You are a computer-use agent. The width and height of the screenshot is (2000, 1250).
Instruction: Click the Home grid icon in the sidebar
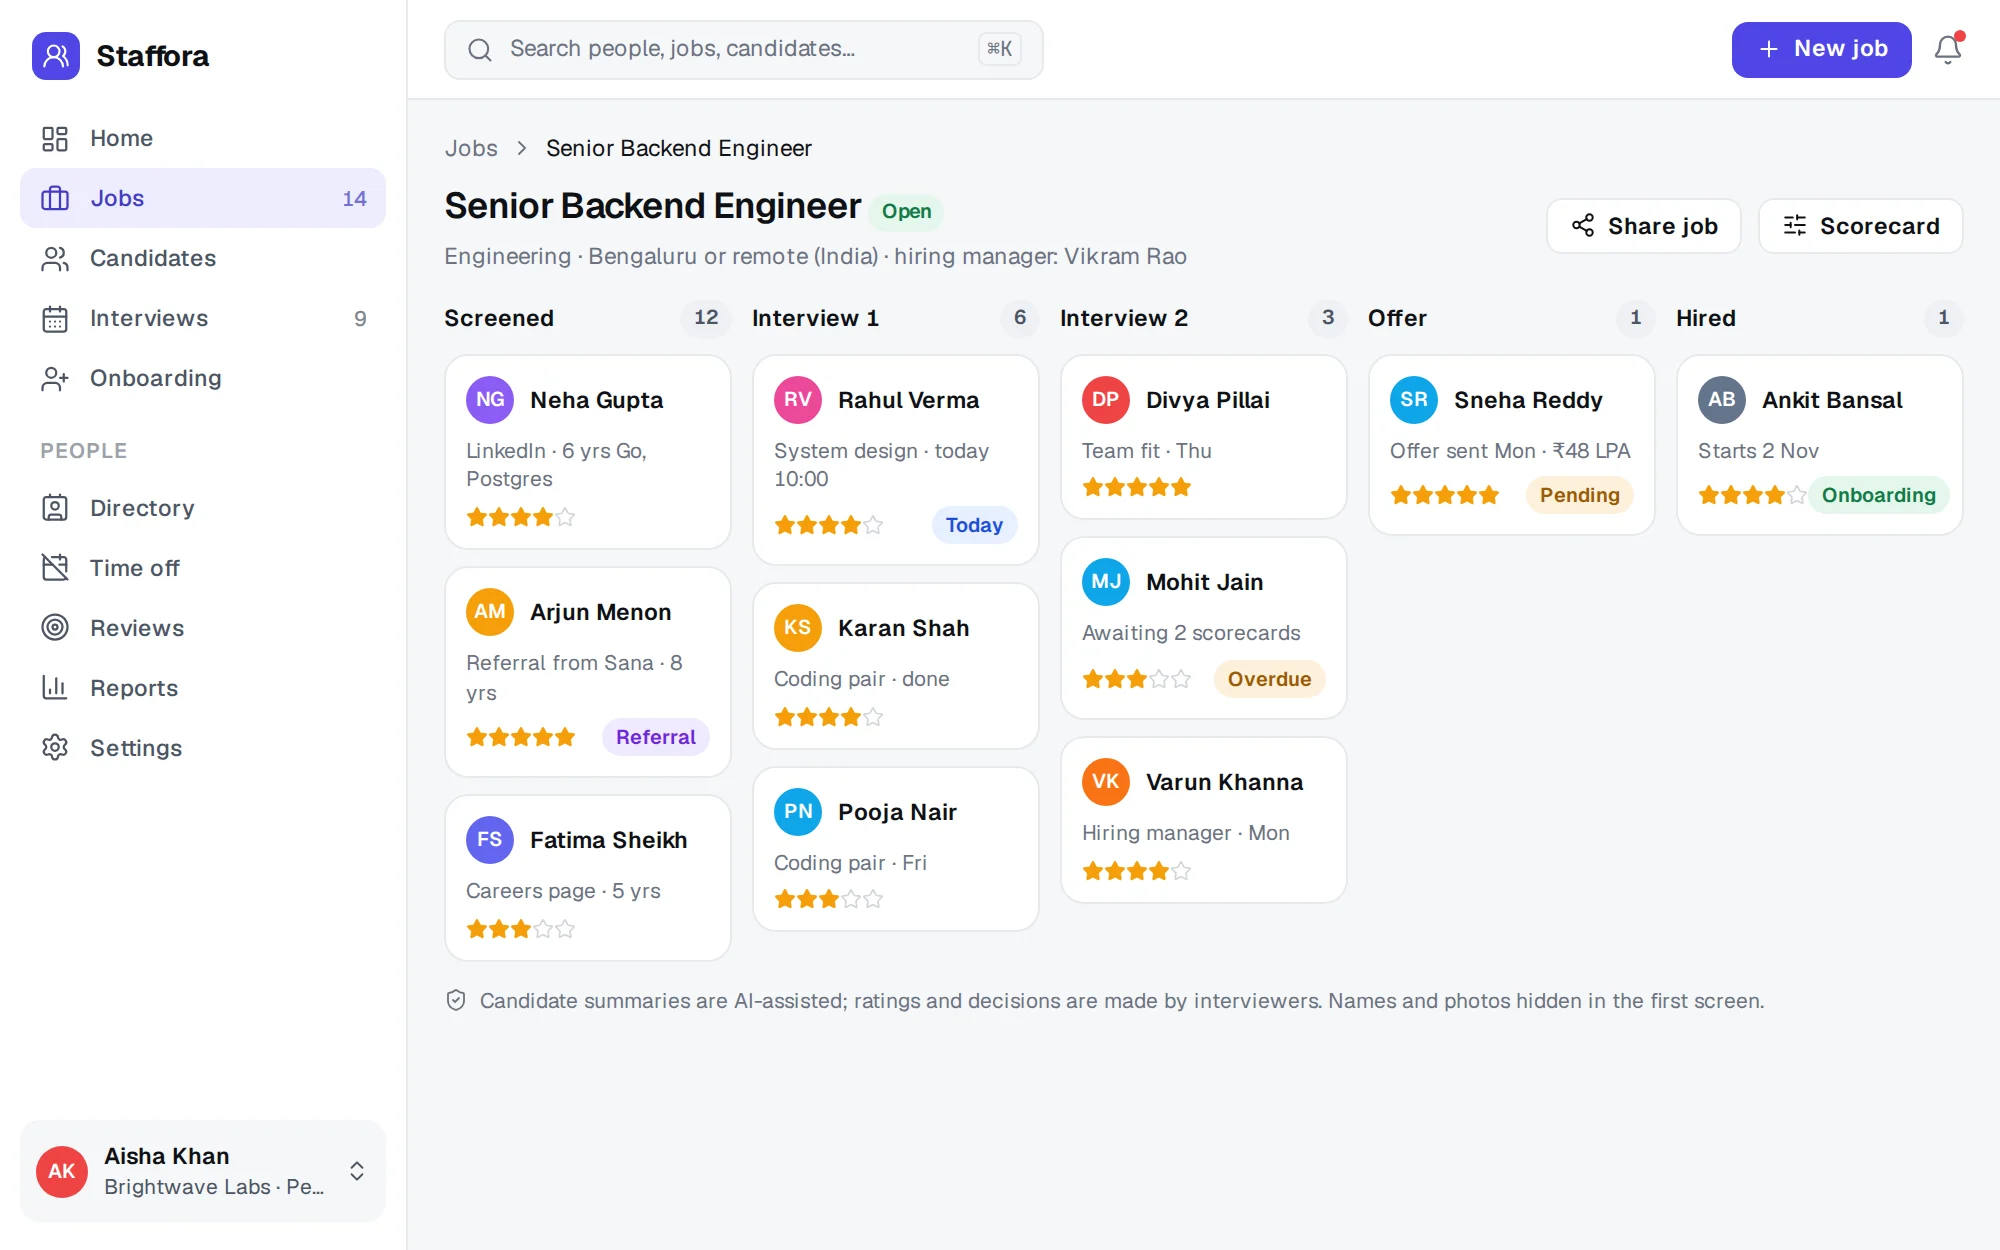tap(55, 138)
